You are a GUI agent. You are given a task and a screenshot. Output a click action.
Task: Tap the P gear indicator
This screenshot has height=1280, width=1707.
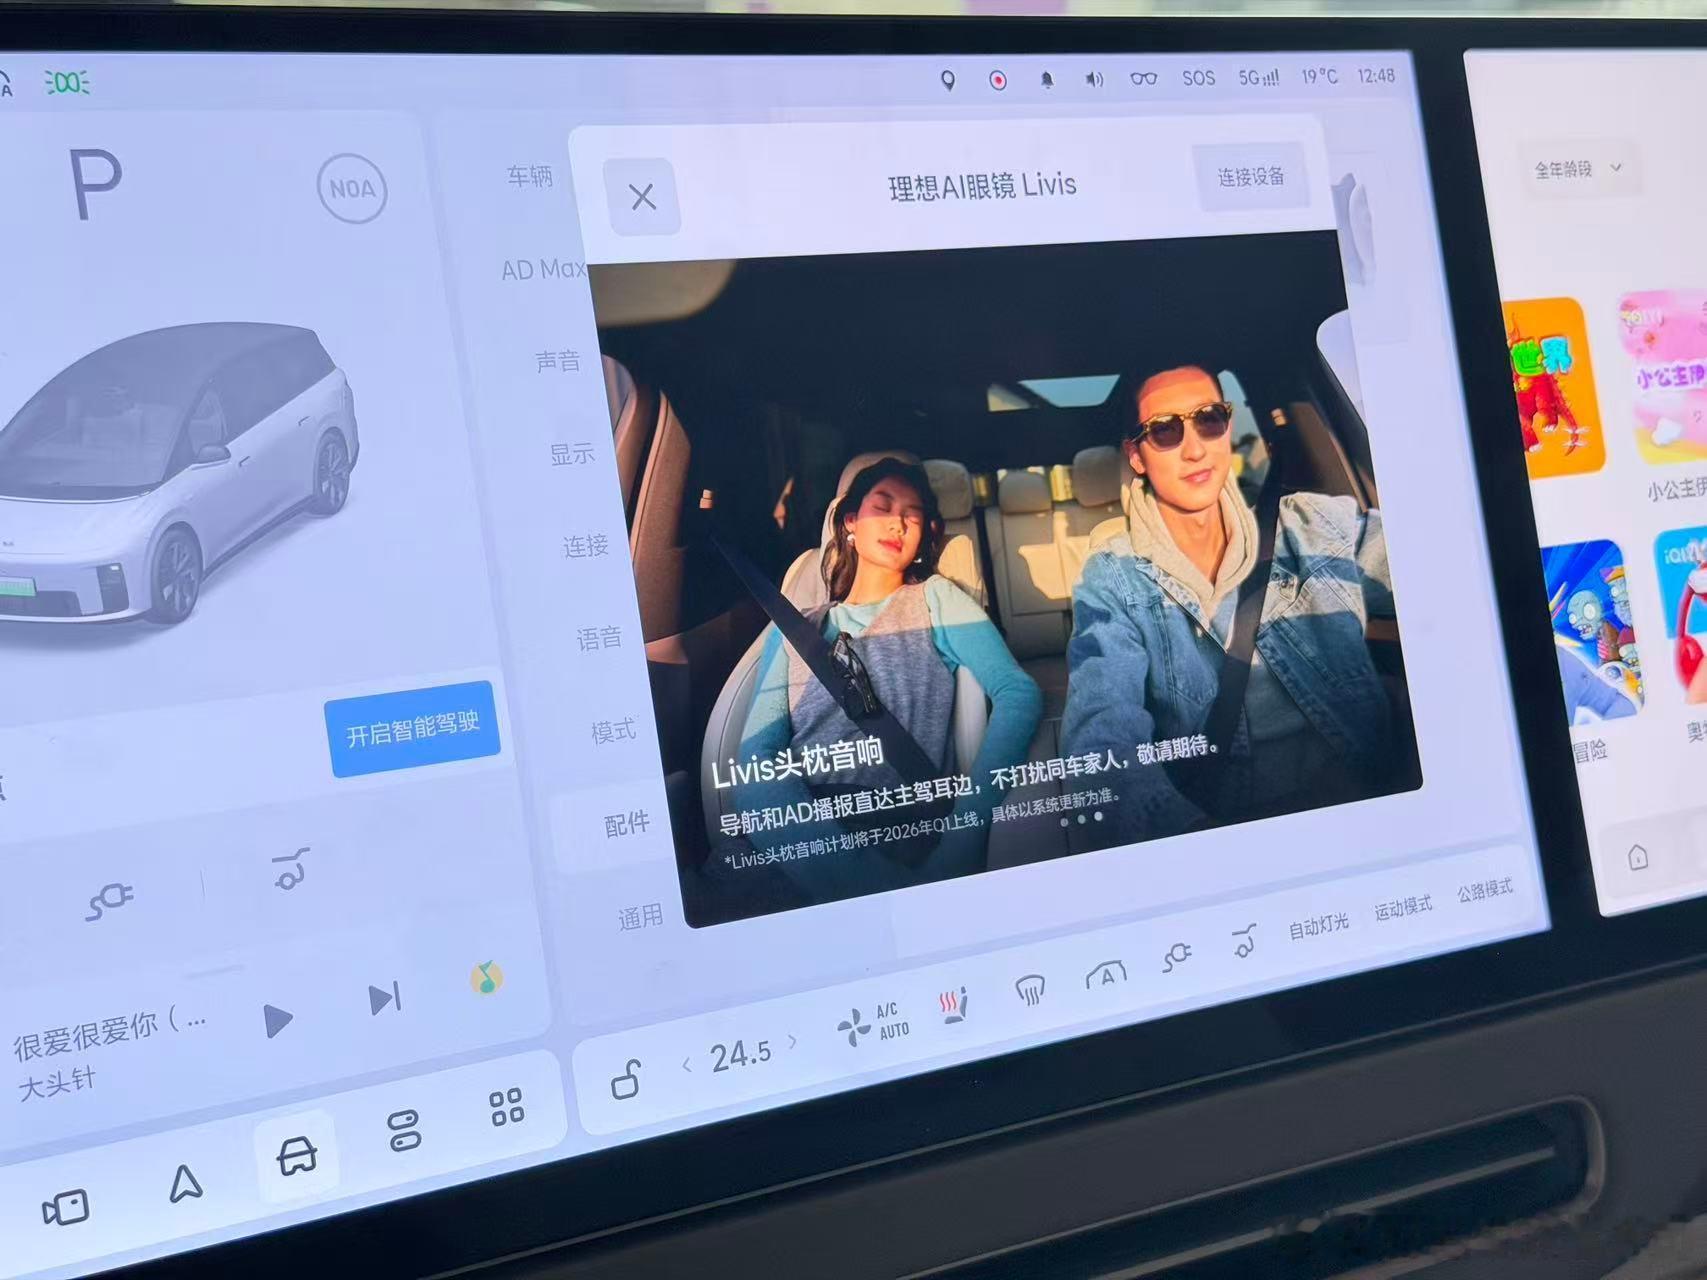(x=95, y=184)
